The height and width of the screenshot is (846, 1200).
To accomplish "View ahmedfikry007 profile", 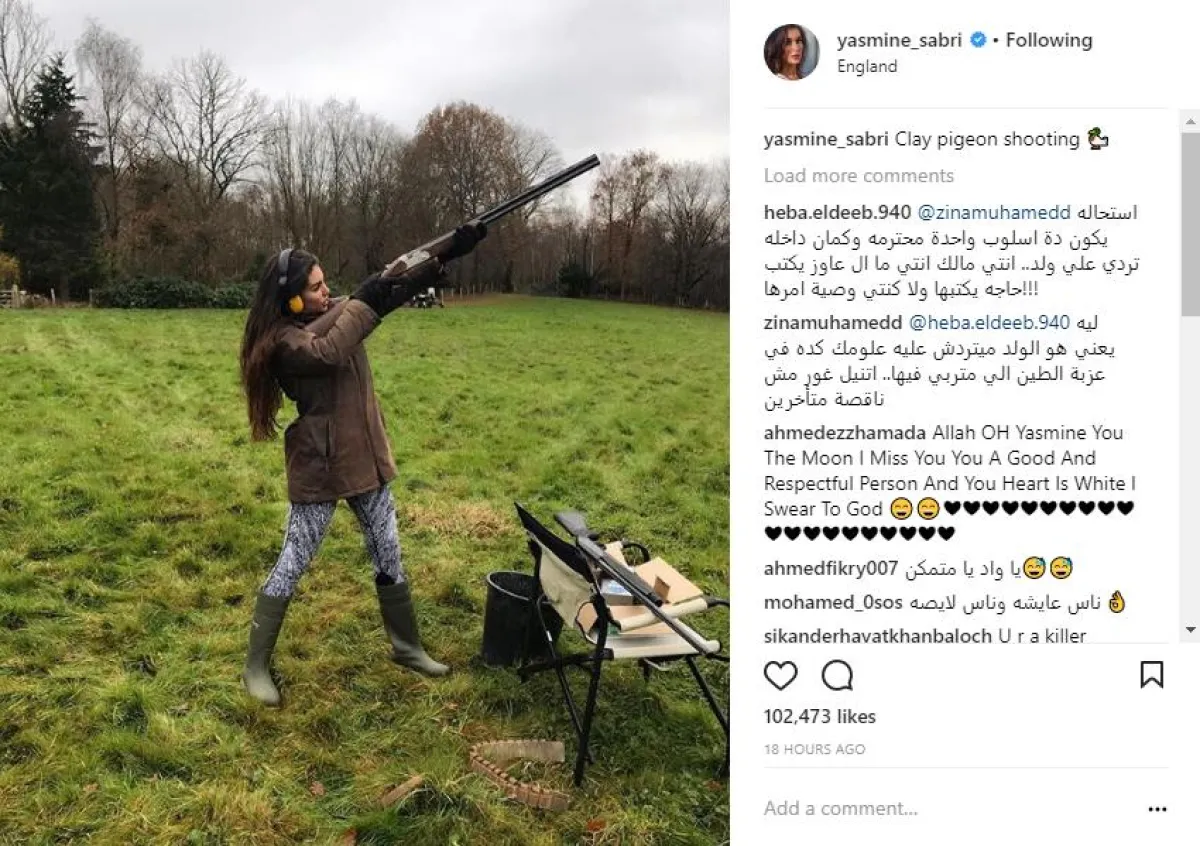I will pos(831,569).
